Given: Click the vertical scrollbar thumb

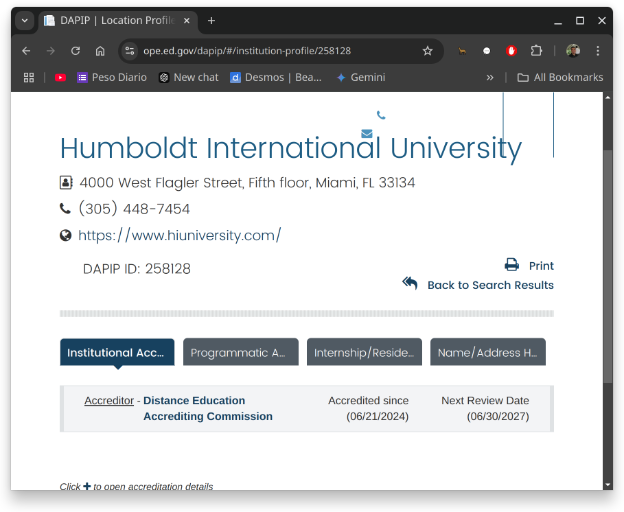Looking at the screenshot, I should tap(607, 267).
